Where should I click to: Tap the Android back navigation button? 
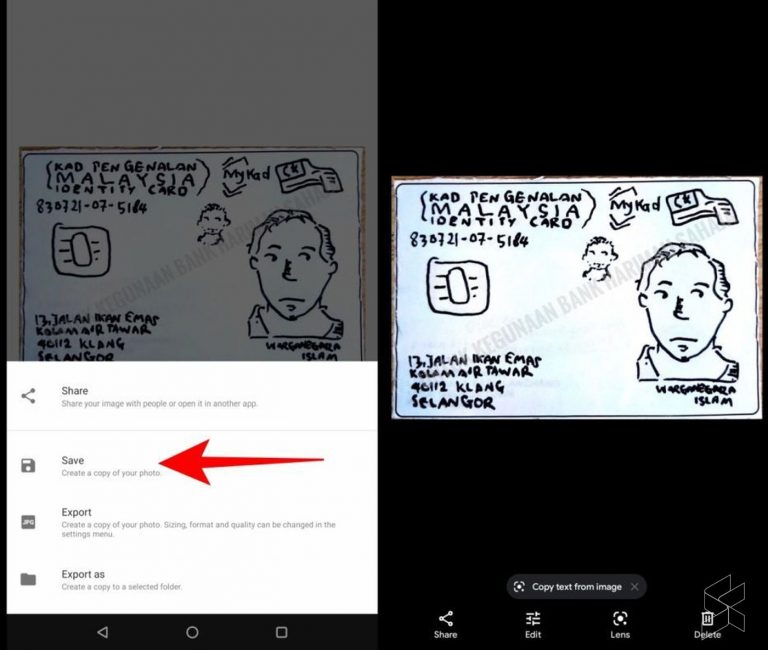tap(102, 632)
